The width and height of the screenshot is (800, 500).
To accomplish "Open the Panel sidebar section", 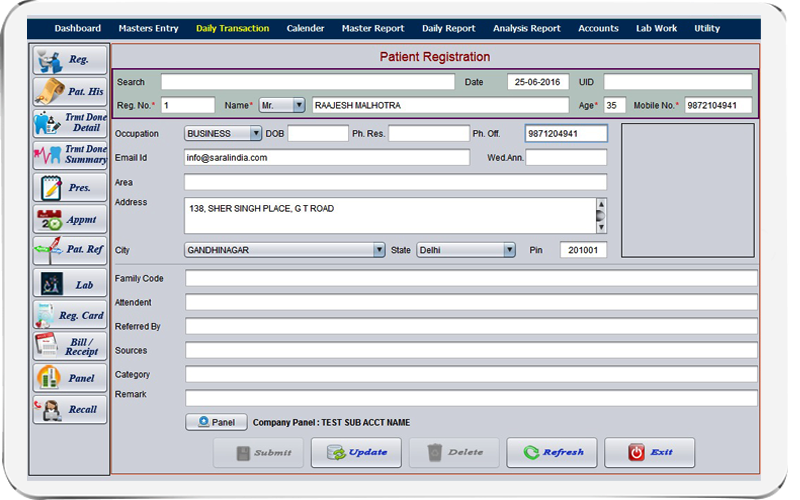I will pyautogui.click(x=70, y=378).
